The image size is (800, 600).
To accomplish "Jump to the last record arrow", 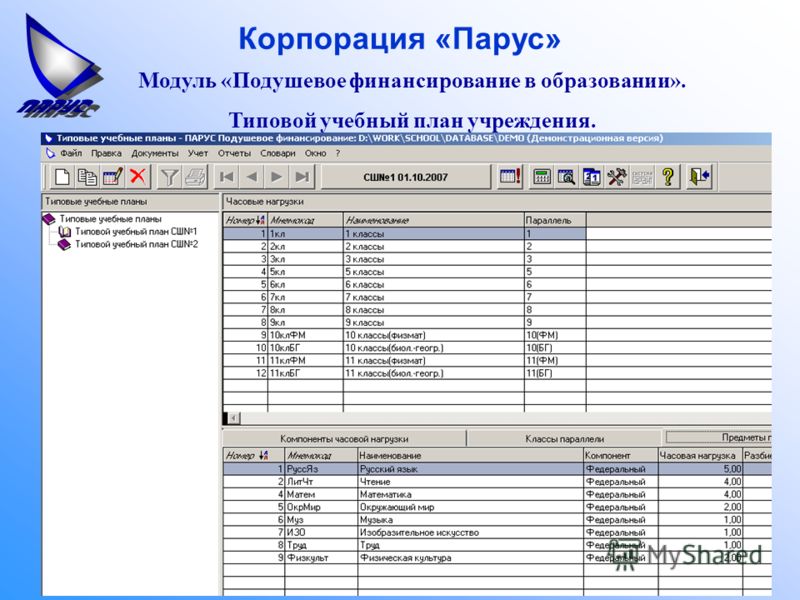I will 303,177.
